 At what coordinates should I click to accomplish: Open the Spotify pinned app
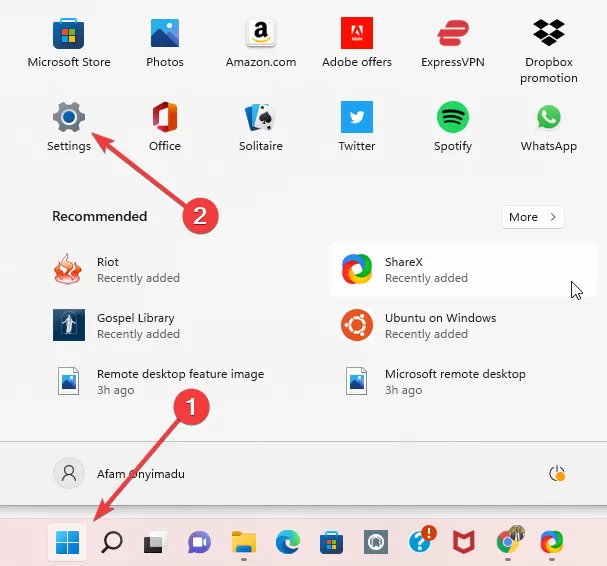click(453, 126)
